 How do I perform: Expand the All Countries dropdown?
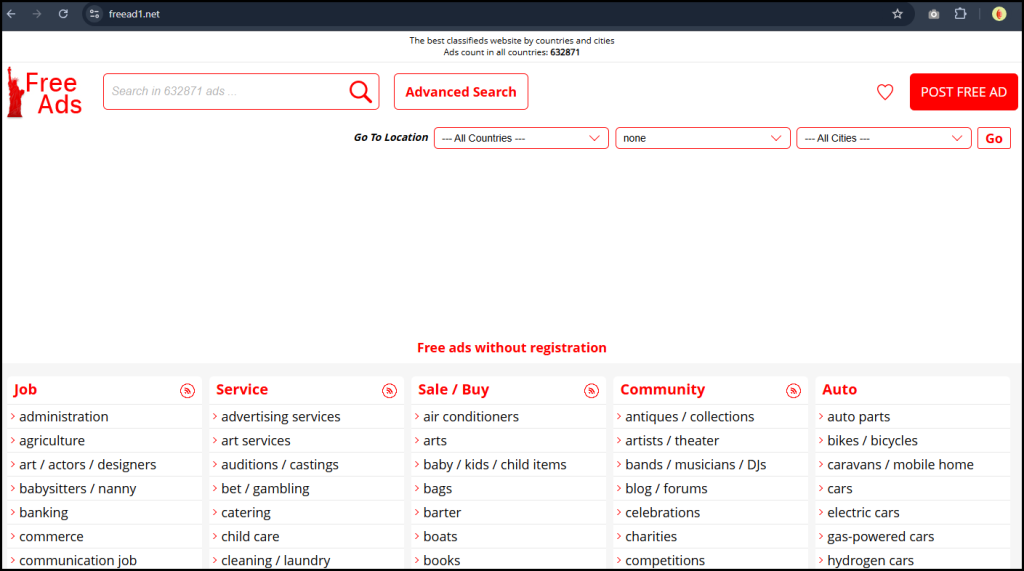coord(521,138)
